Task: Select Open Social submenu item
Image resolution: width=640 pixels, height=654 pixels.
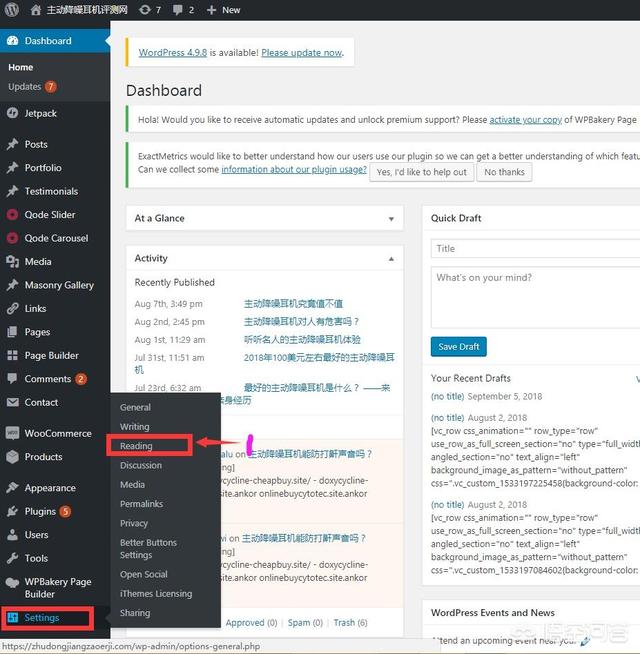Action: 144,574
